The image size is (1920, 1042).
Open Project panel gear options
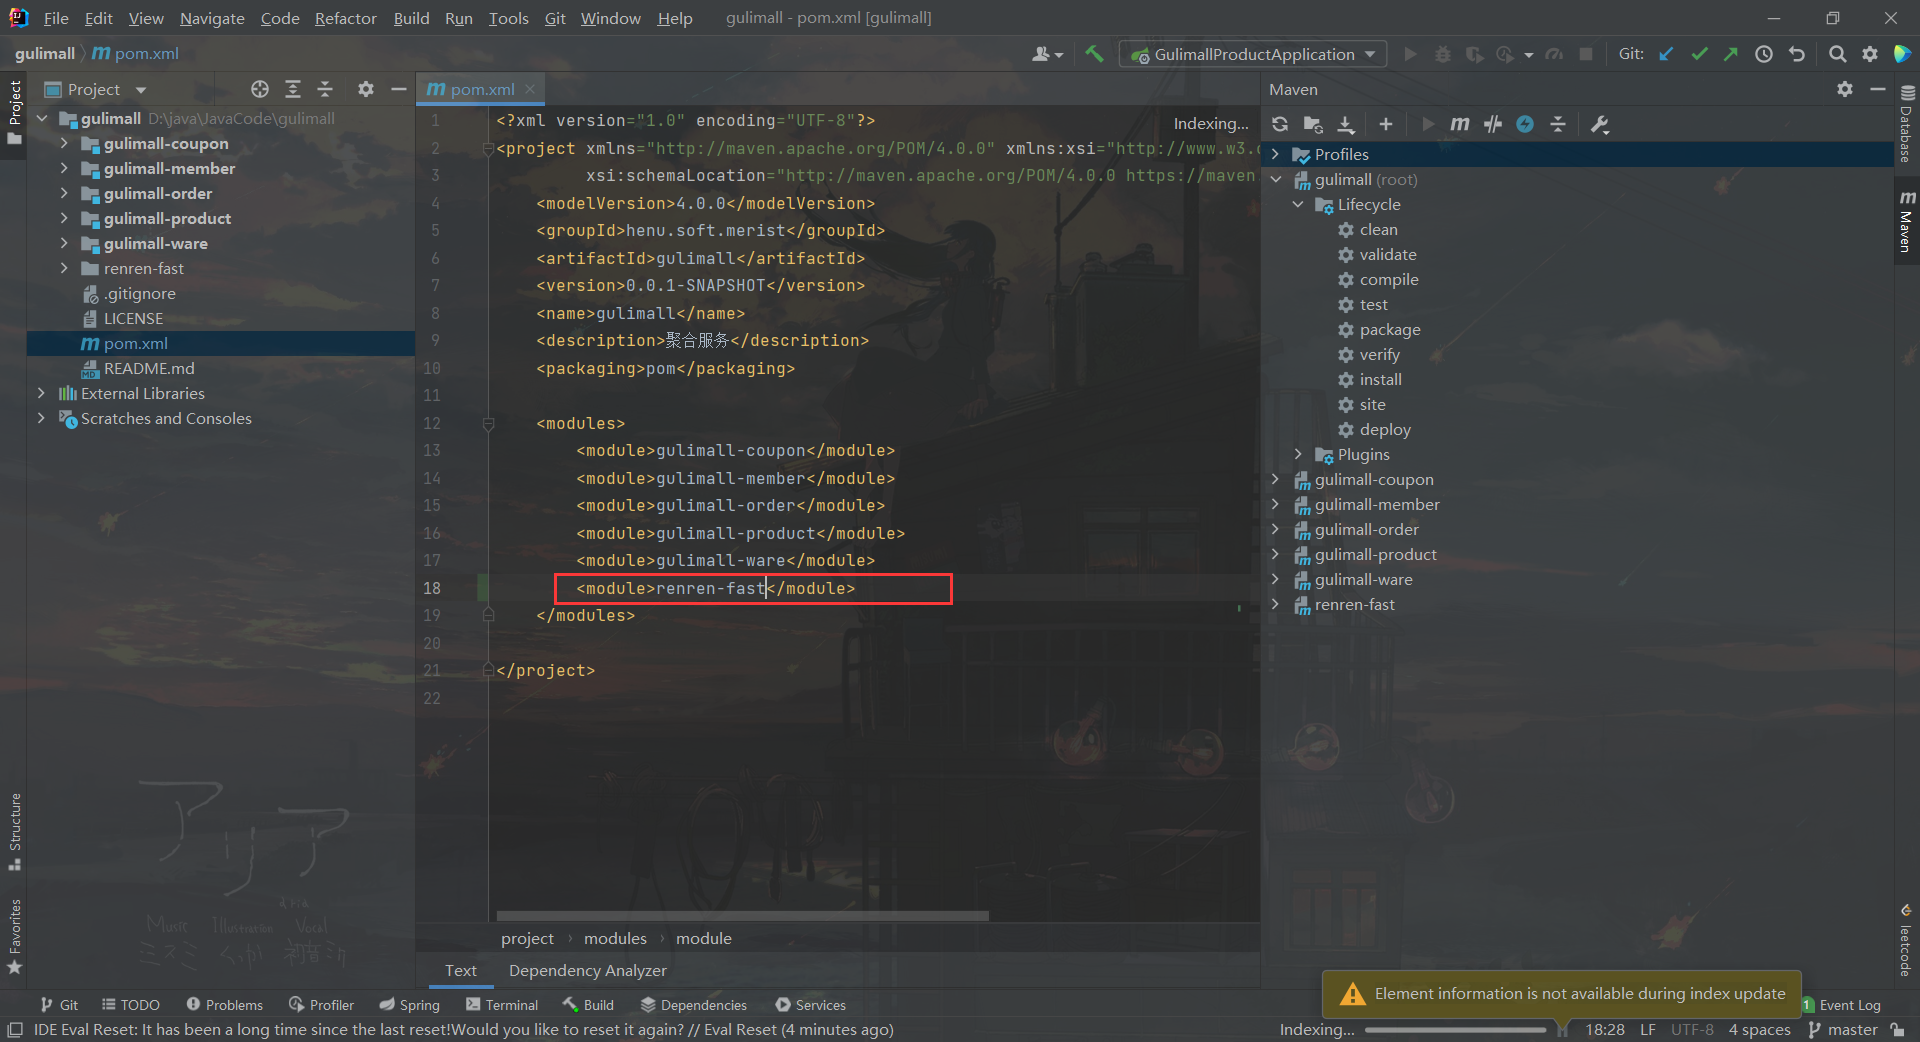(366, 89)
